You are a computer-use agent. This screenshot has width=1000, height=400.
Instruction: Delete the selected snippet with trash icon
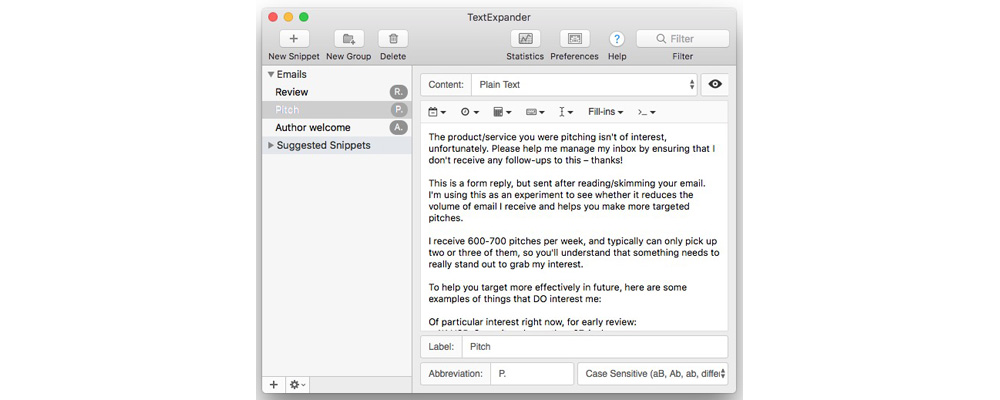pos(392,39)
